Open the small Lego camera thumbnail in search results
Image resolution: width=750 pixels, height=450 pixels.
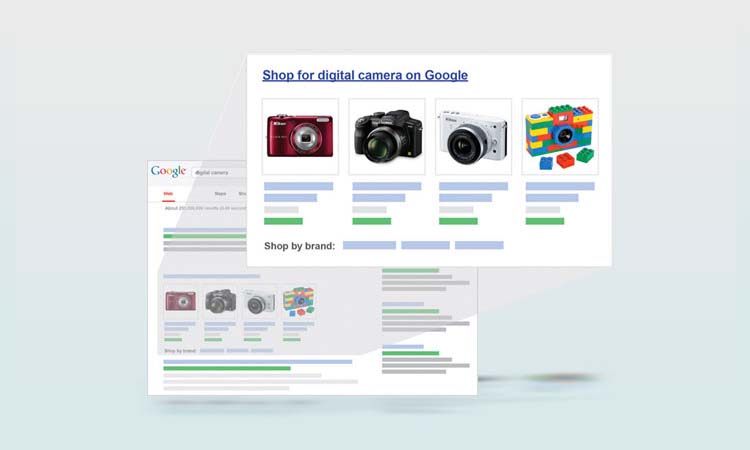[x=298, y=301]
